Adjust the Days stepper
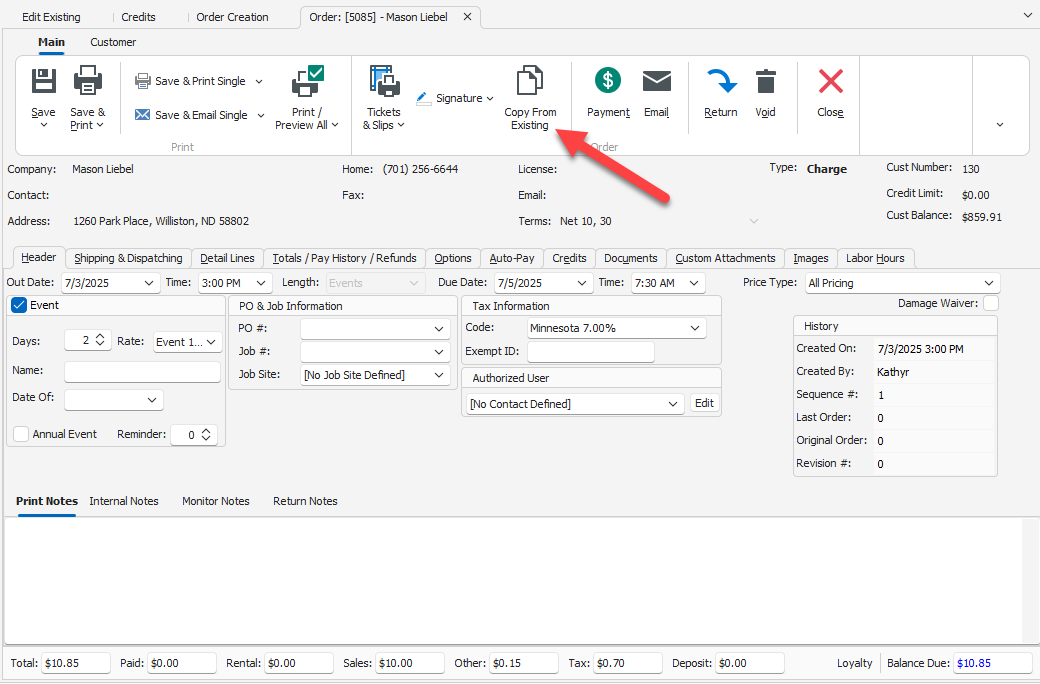The image size is (1040, 684). (100, 340)
